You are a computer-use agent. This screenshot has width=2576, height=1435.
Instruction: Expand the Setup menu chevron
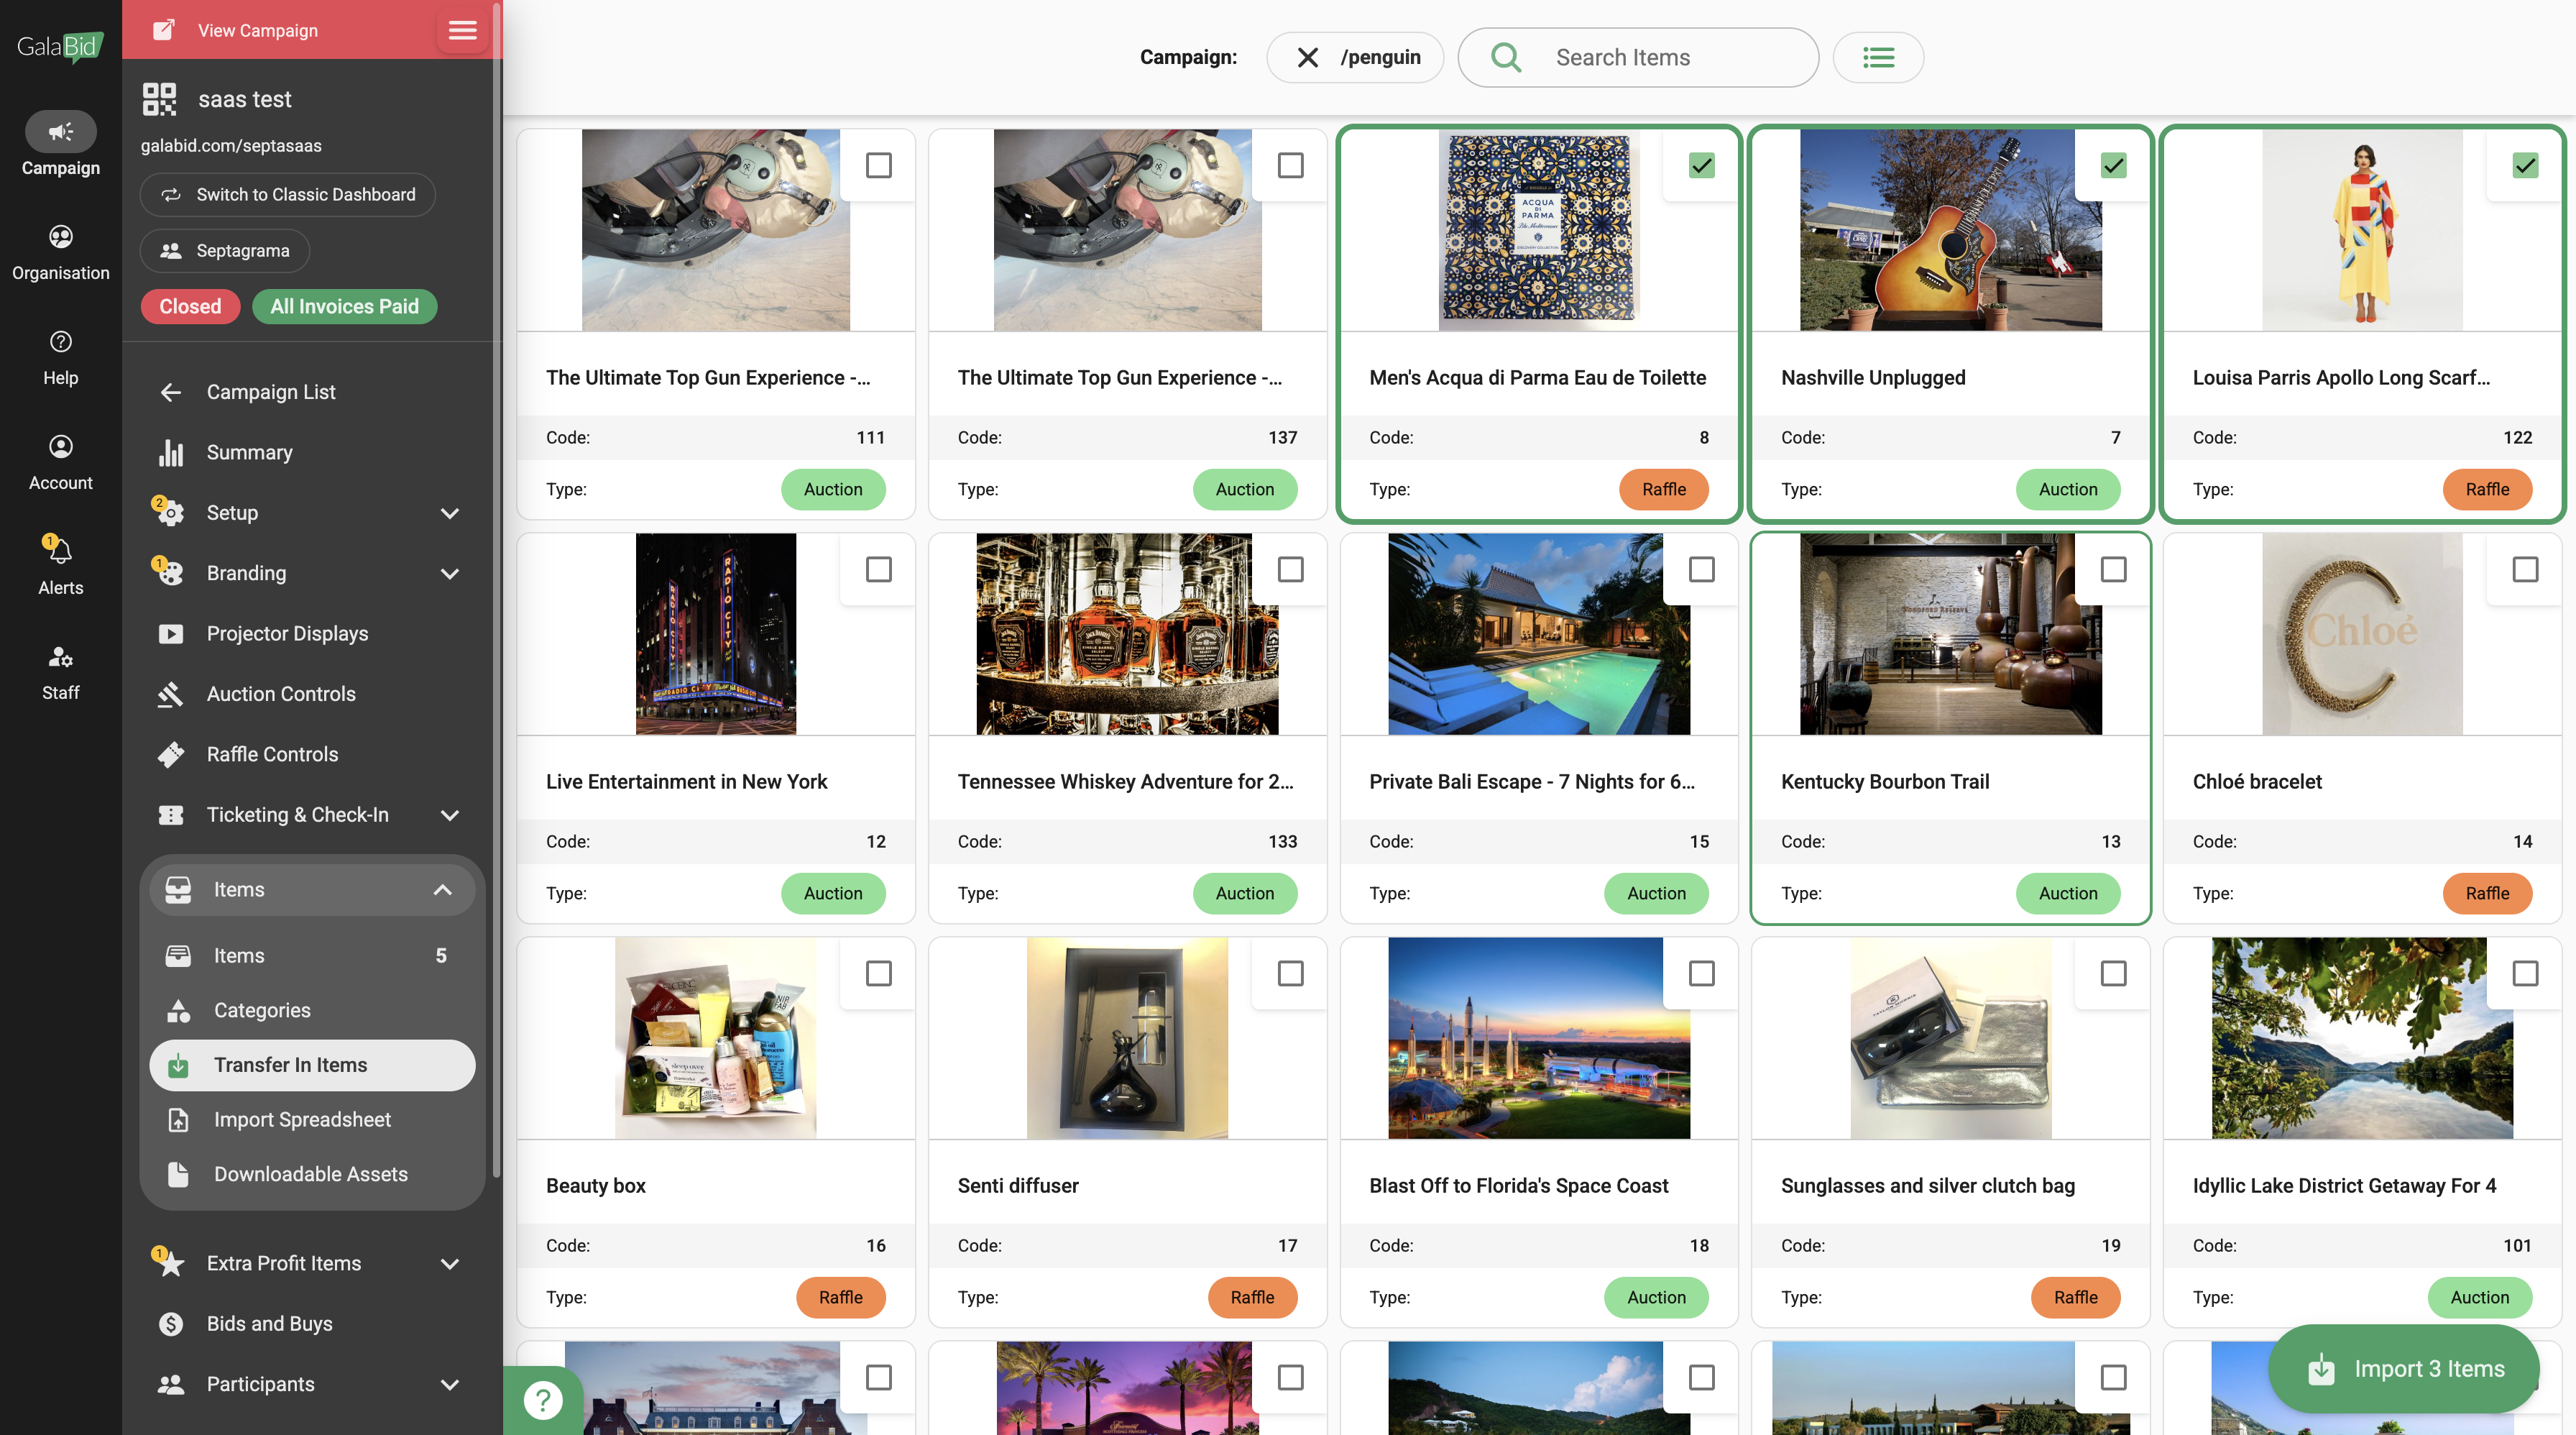click(450, 513)
